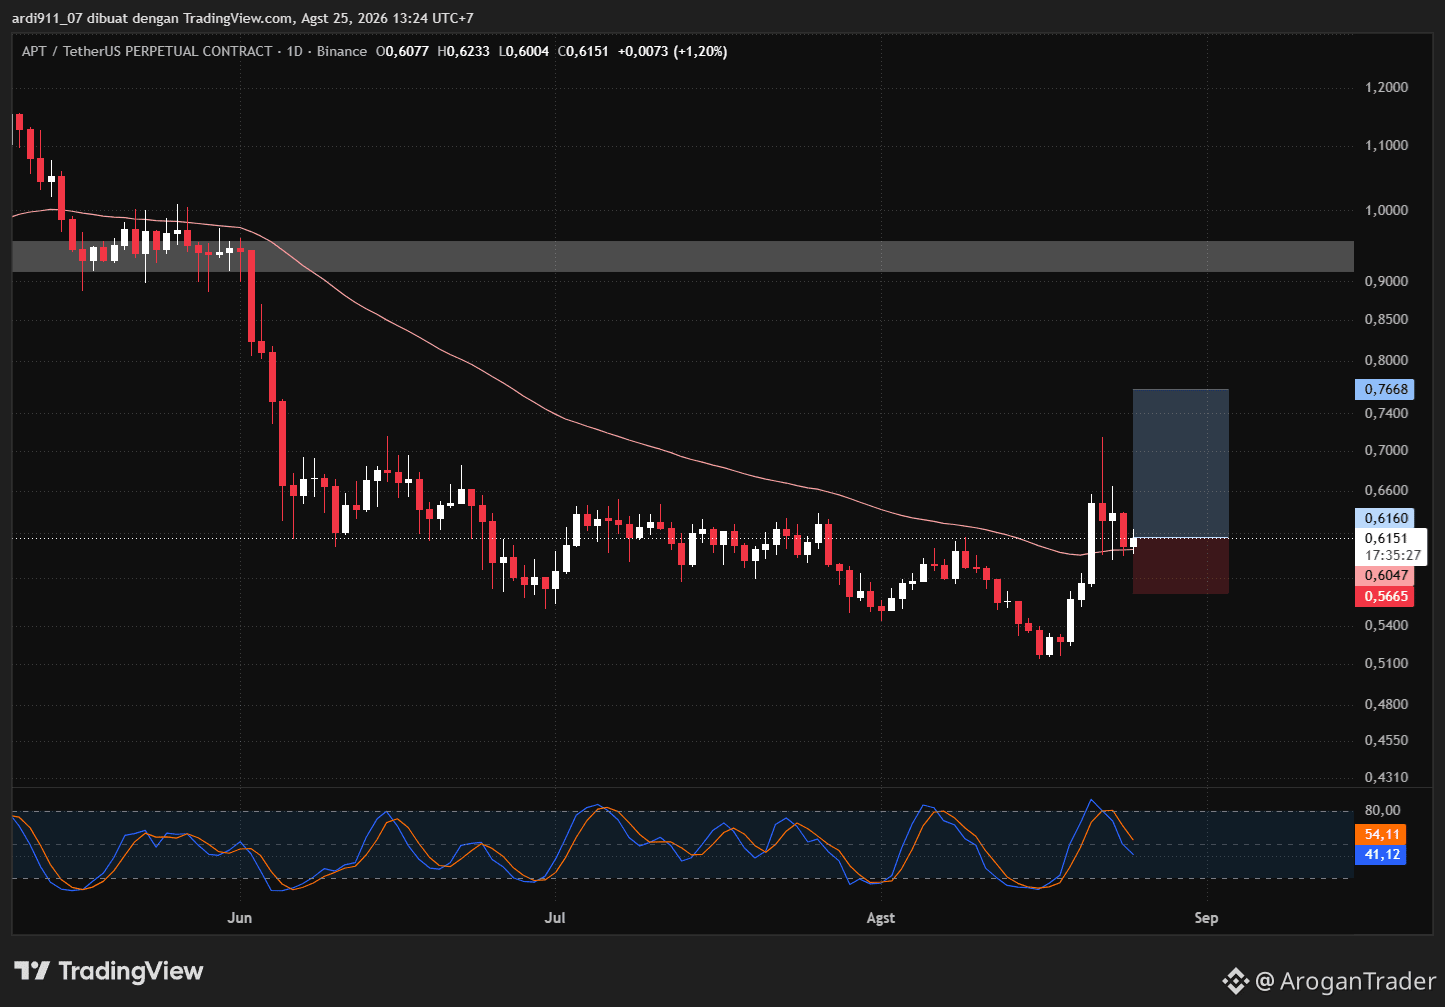Viewport: 1445px width, 1007px height.
Task: Click the 0,7000 price axis label
Action: click(x=1386, y=450)
